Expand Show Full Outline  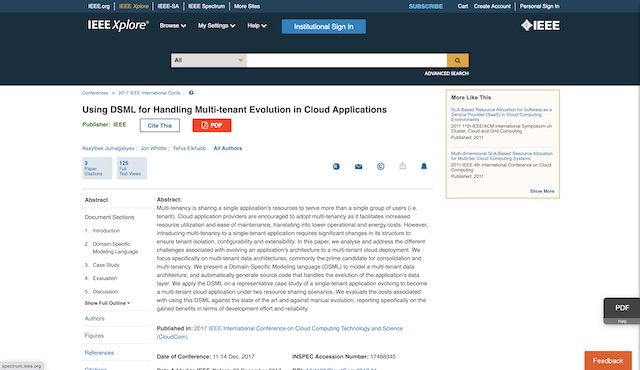click(x=107, y=303)
